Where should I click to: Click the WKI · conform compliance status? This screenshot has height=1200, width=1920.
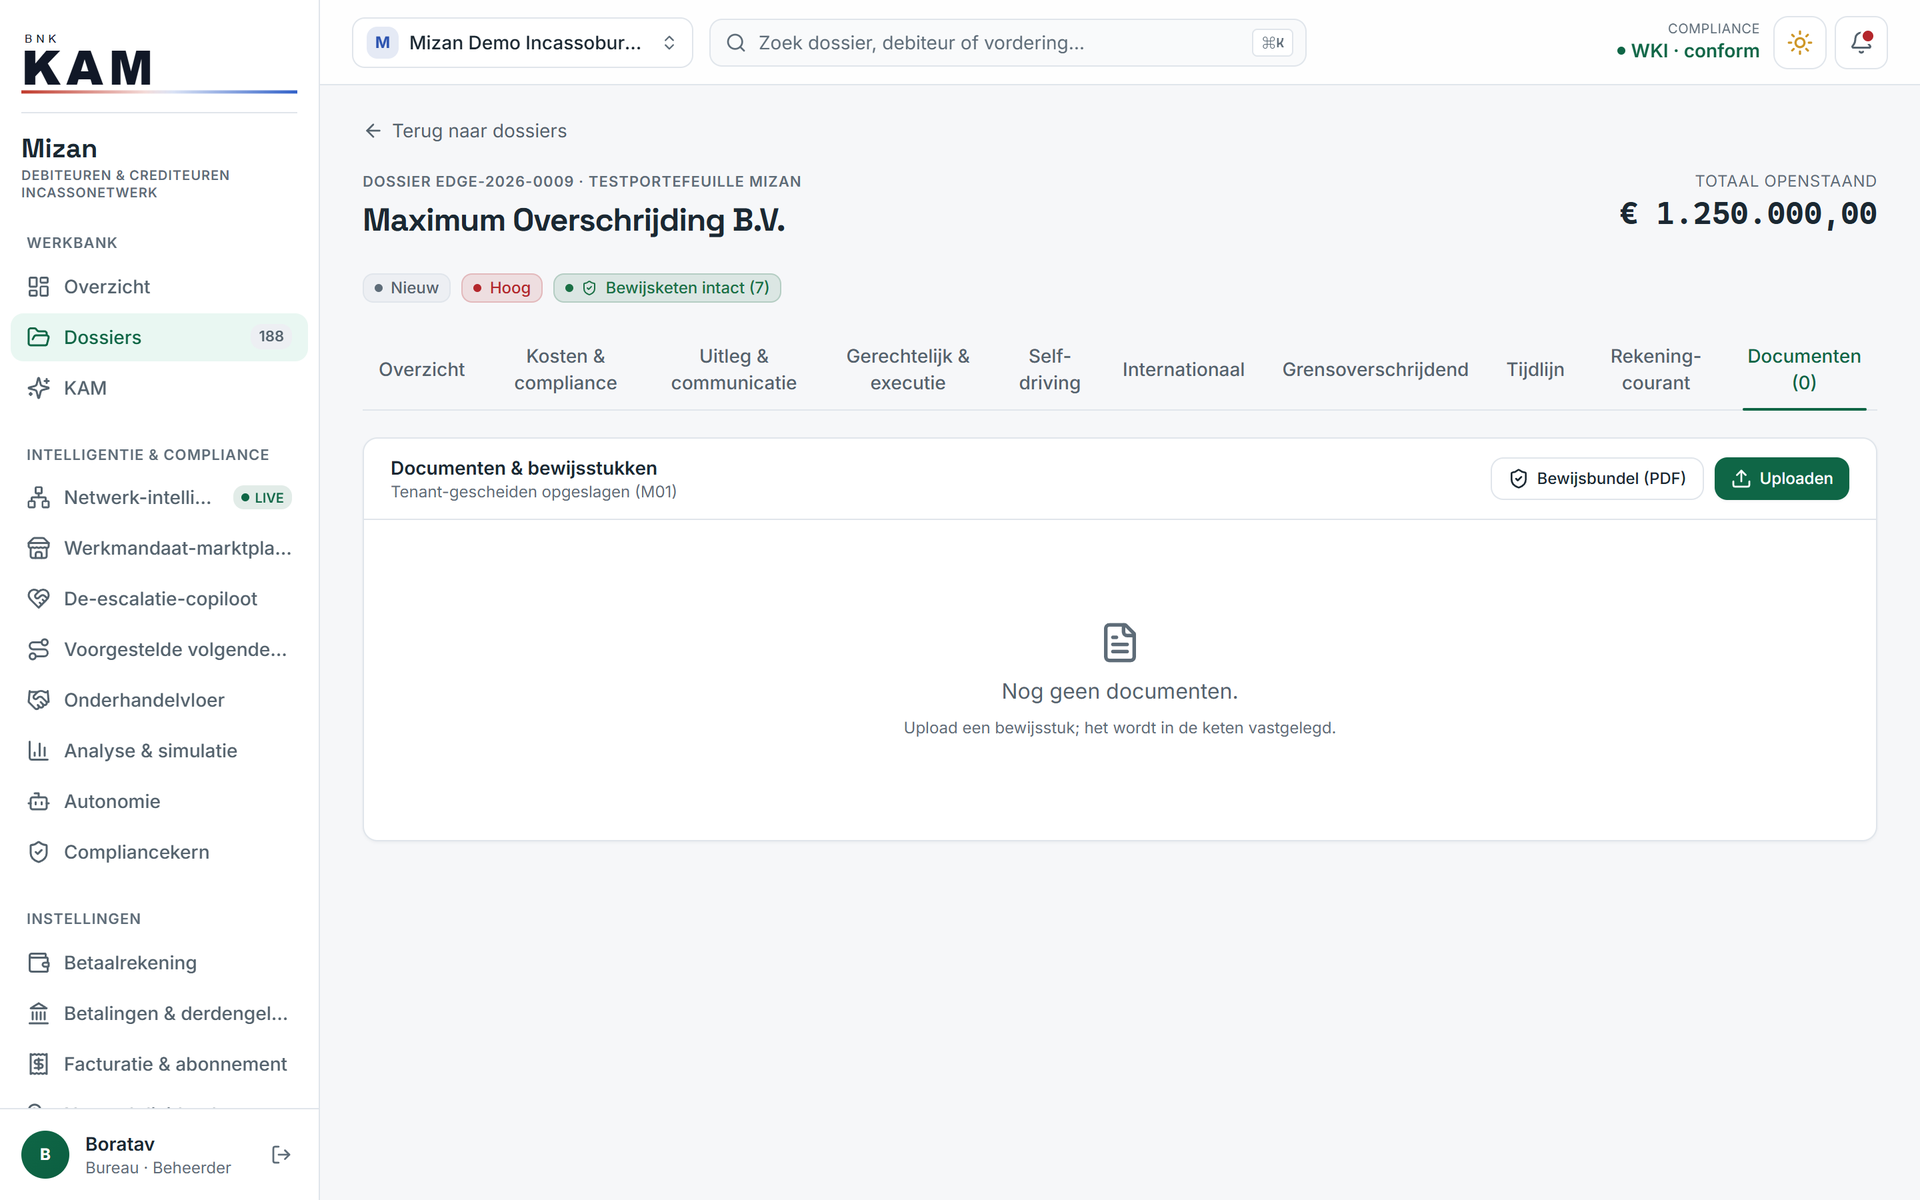(x=1687, y=51)
